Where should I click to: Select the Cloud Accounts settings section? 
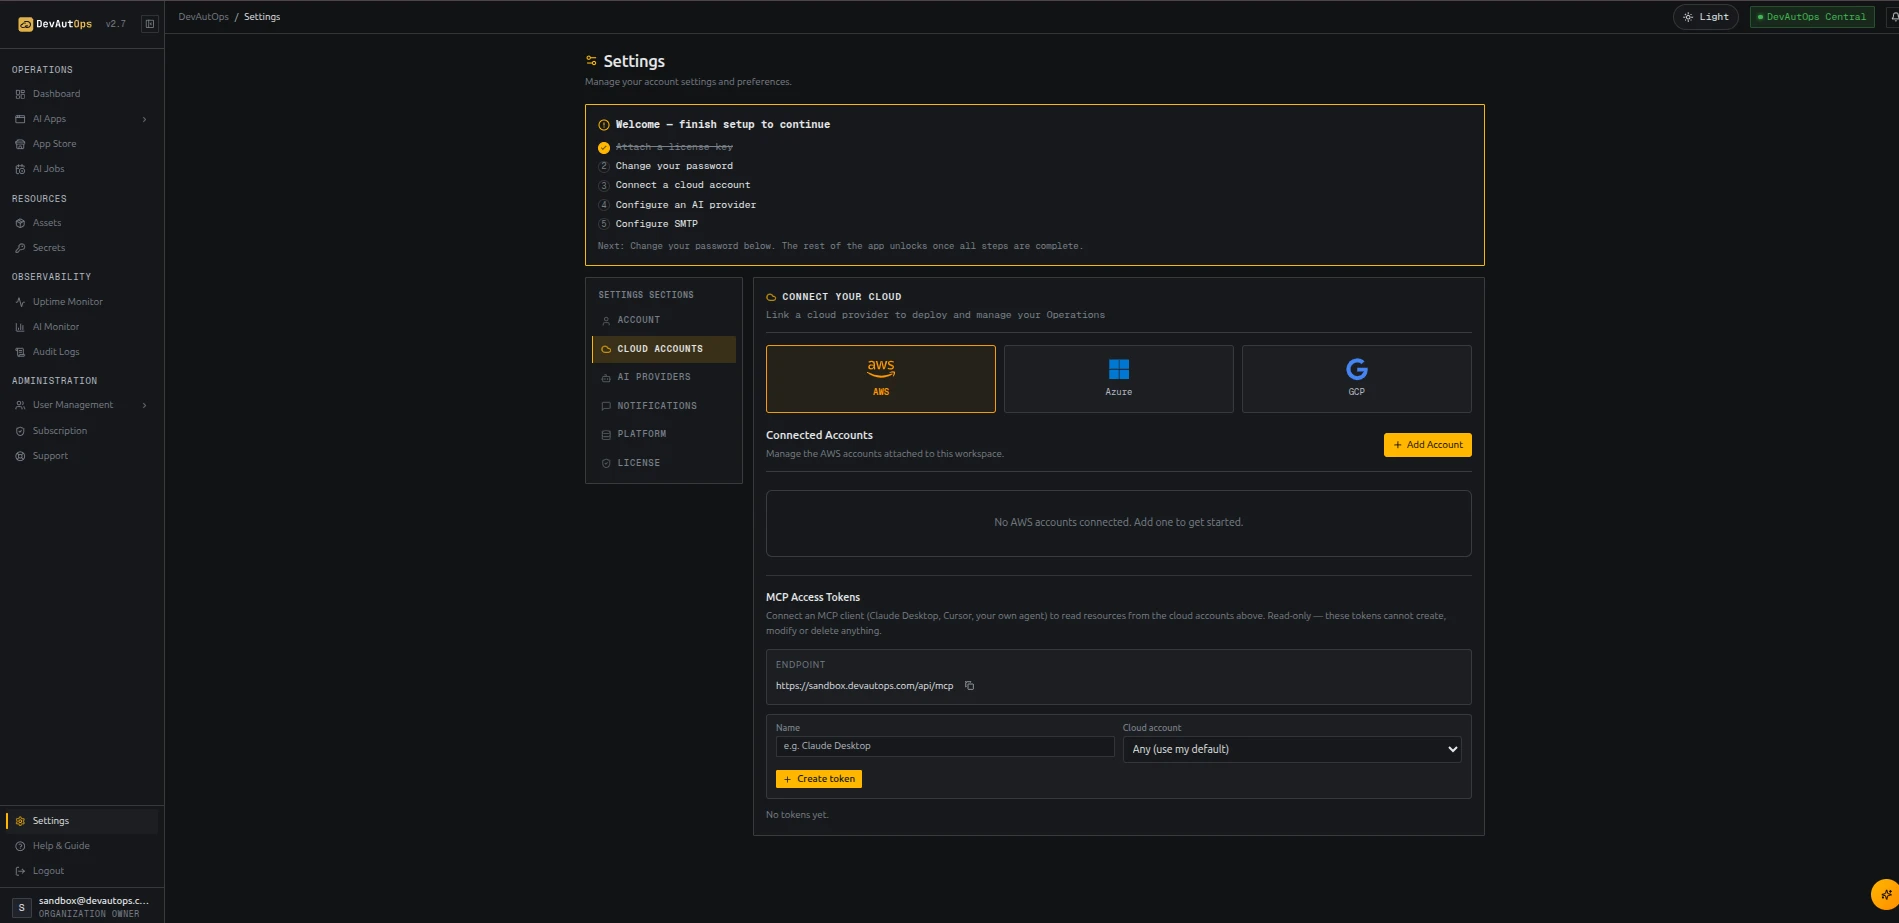[x=664, y=349]
